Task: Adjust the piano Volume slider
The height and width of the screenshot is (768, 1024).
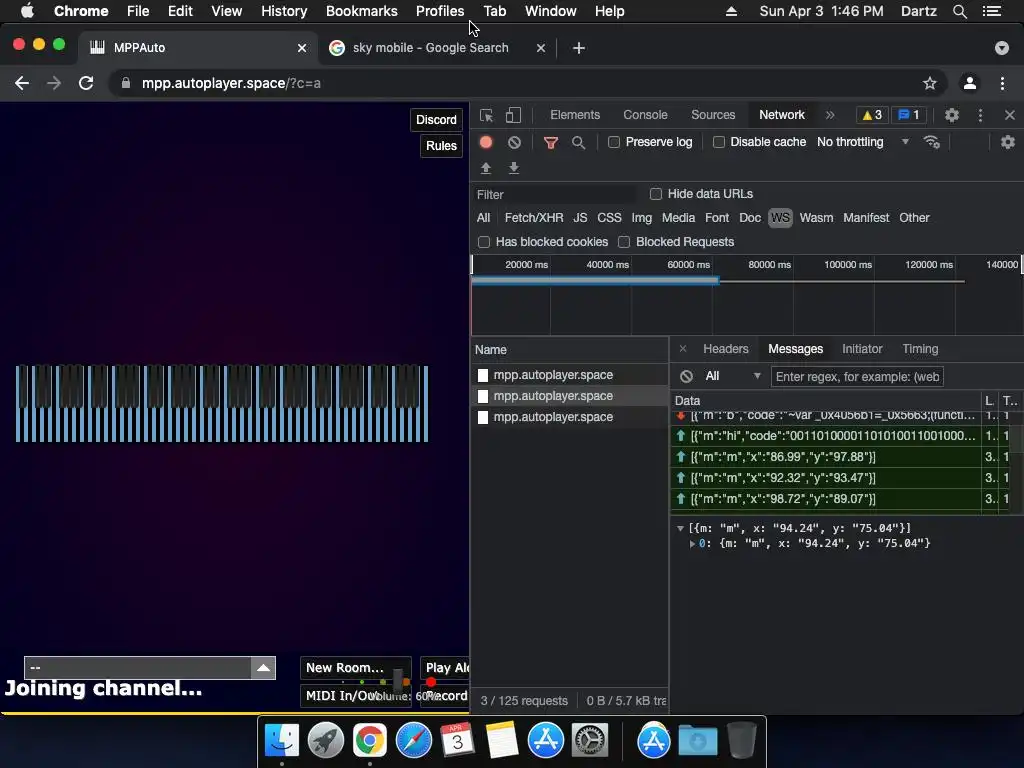Action: [x=398, y=682]
